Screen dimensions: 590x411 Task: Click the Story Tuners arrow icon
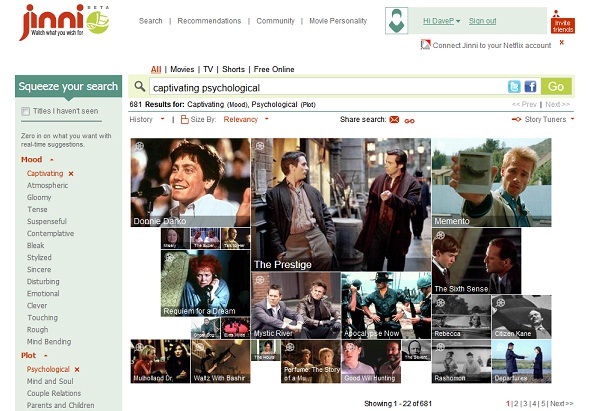click(516, 119)
